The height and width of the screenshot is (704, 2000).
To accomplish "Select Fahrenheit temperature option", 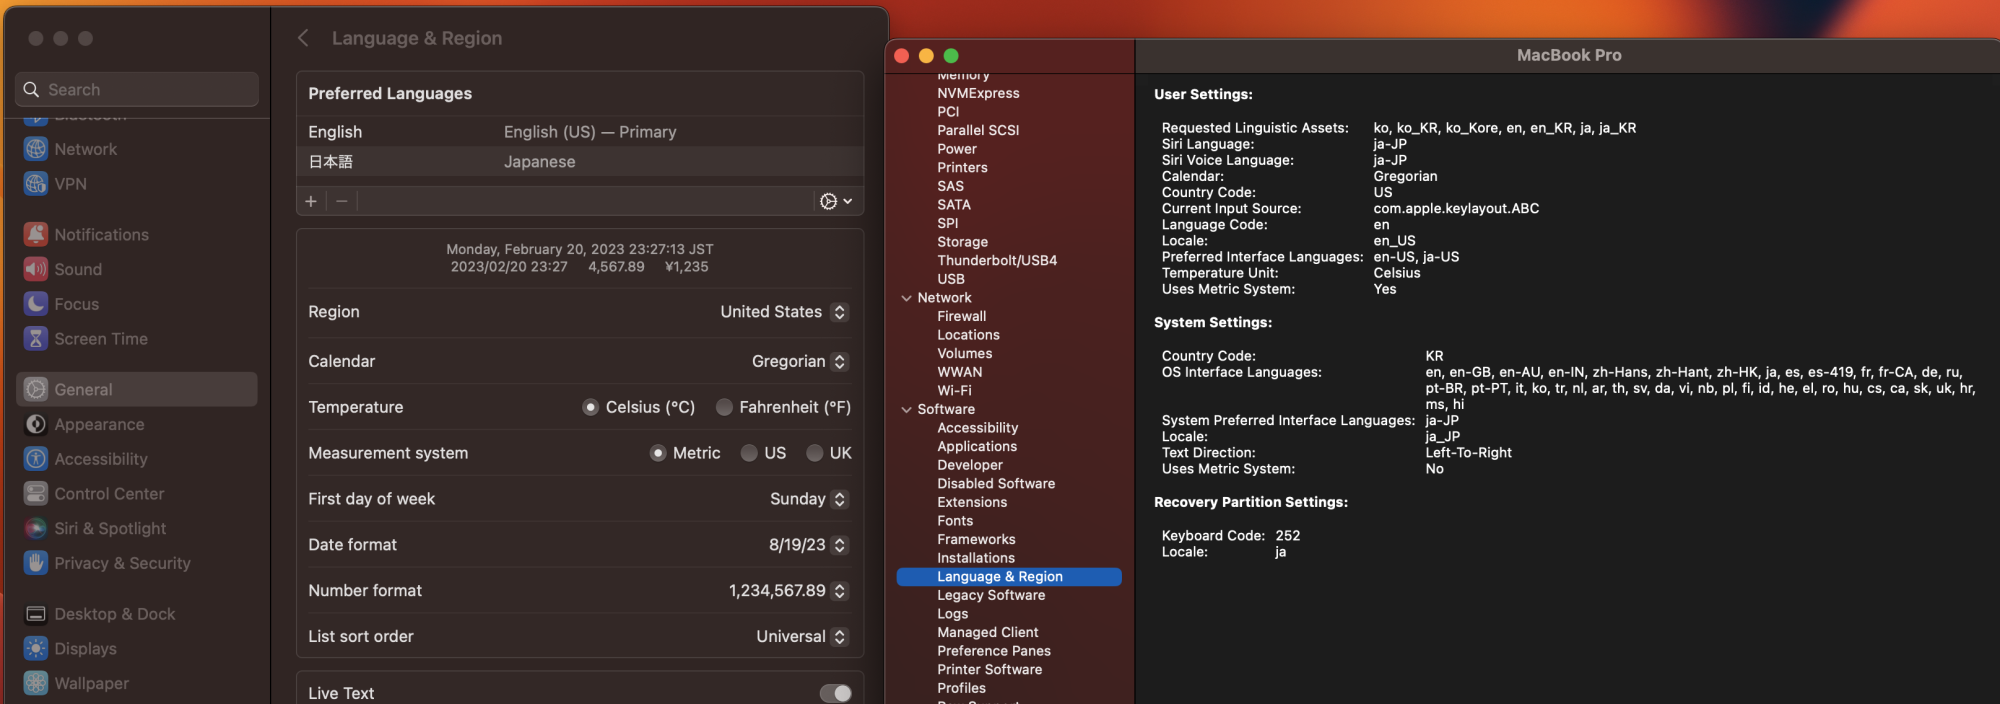I will [725, 407].
